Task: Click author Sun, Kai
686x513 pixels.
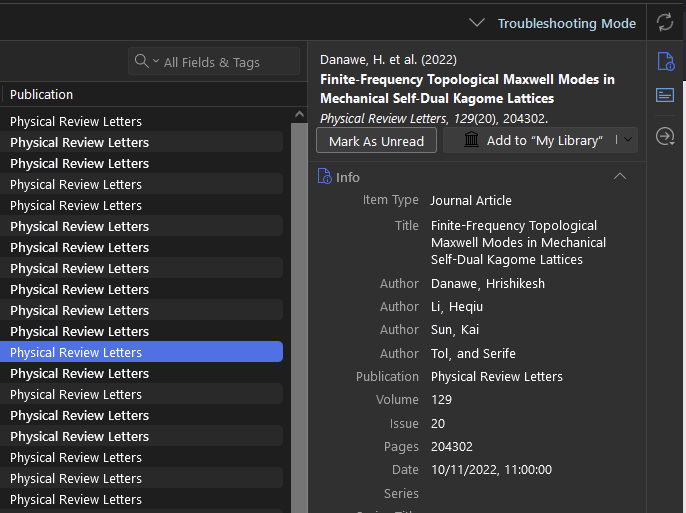Action: [455, 329]
